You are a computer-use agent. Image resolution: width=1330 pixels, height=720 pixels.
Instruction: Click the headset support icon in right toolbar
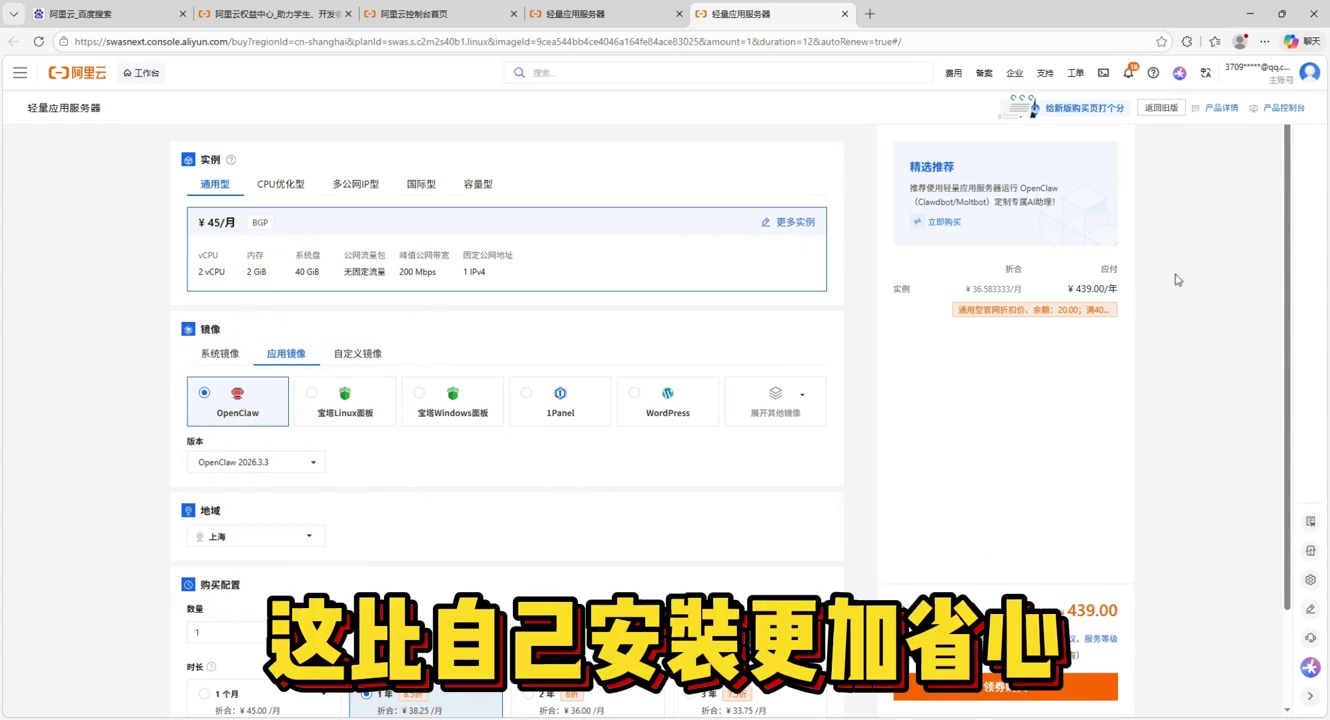[x=1310, y=637]
